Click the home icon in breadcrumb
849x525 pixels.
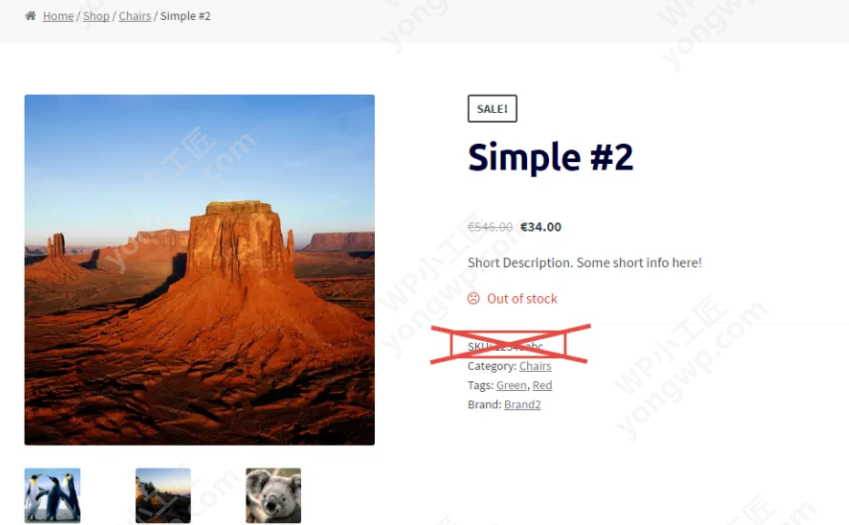(x=30, y=16)
